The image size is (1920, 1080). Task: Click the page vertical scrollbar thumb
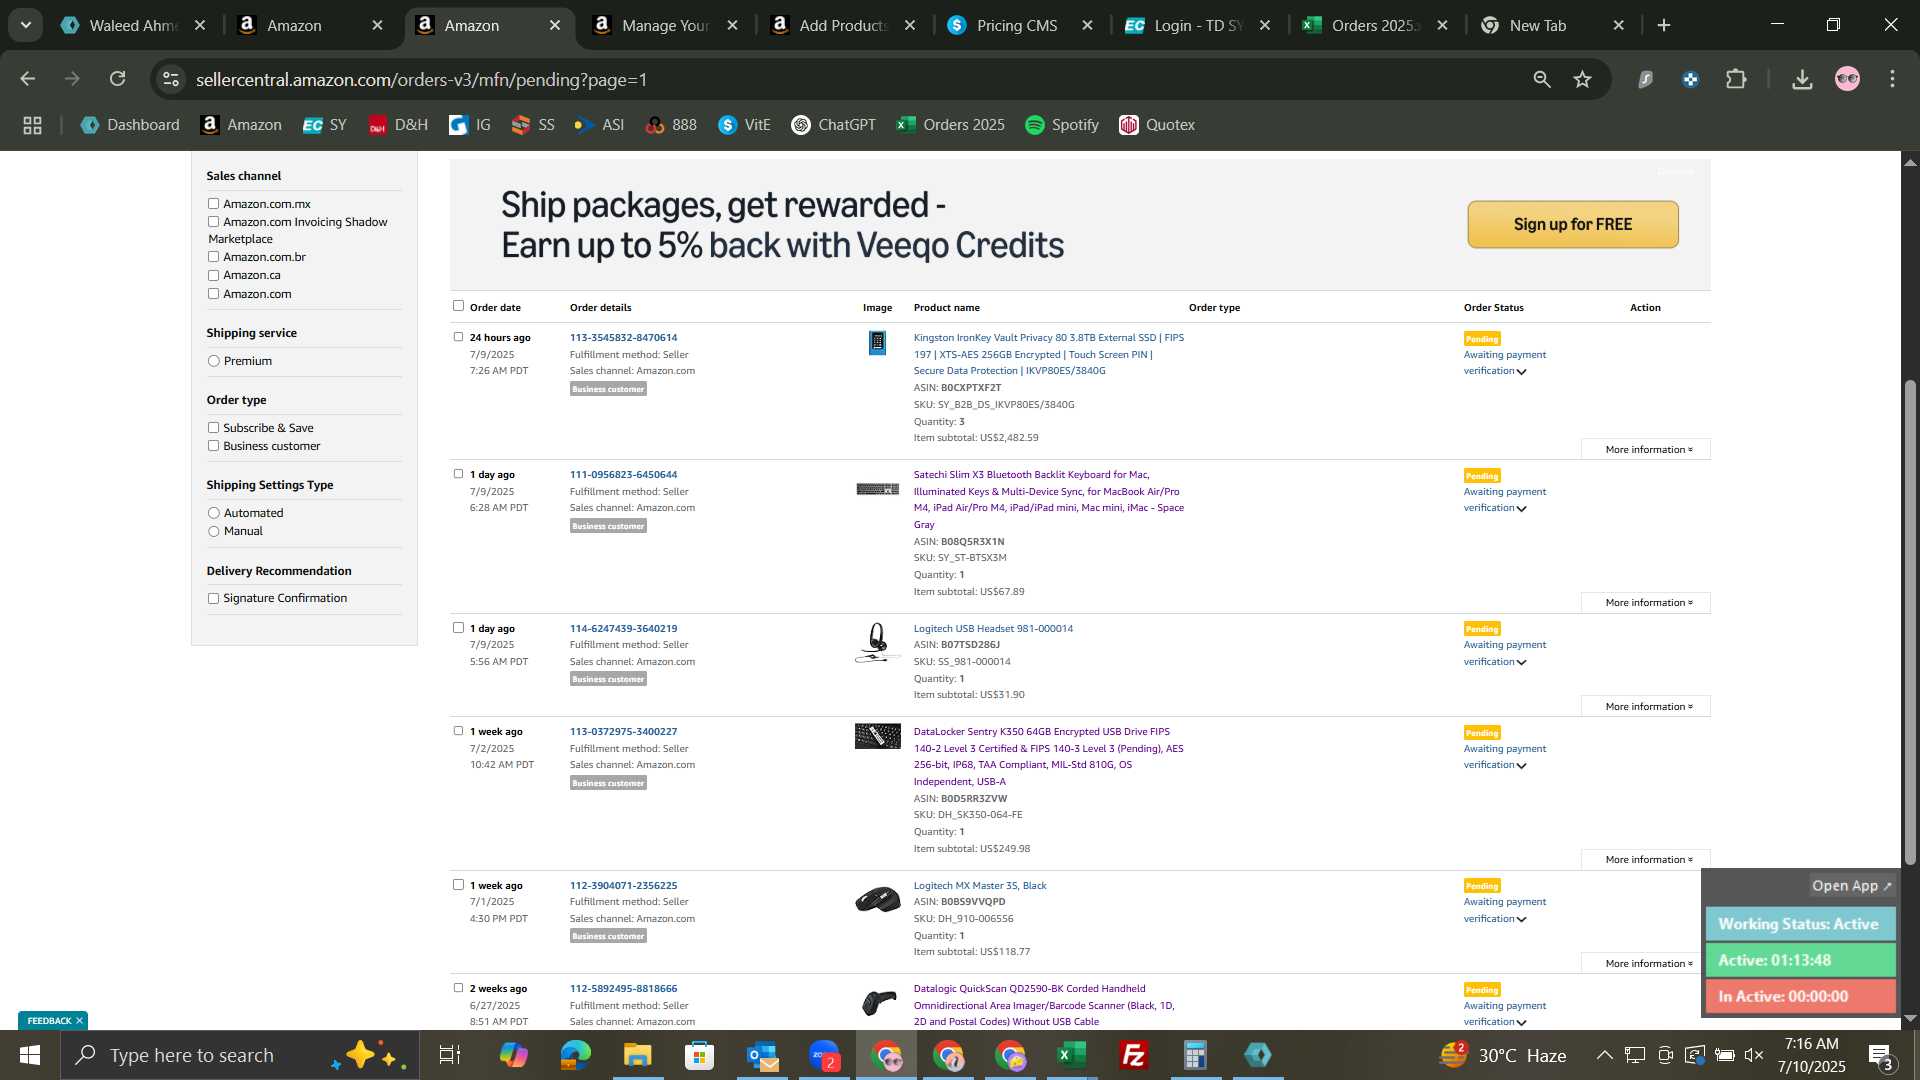click(1910, 620)
